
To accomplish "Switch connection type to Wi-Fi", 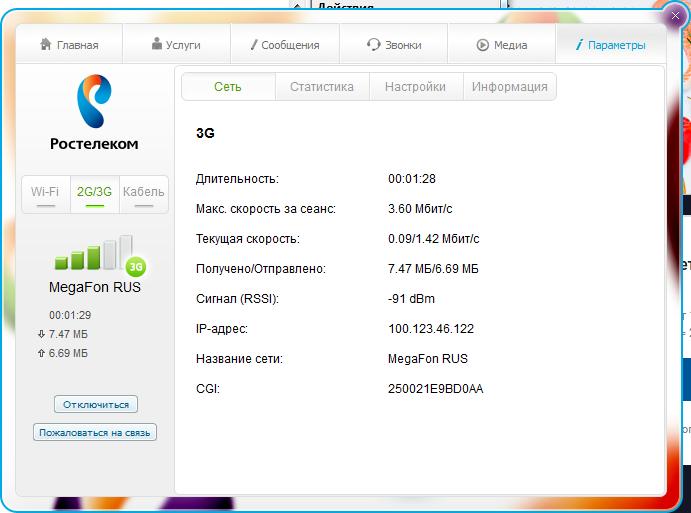I will pos(45,192).
